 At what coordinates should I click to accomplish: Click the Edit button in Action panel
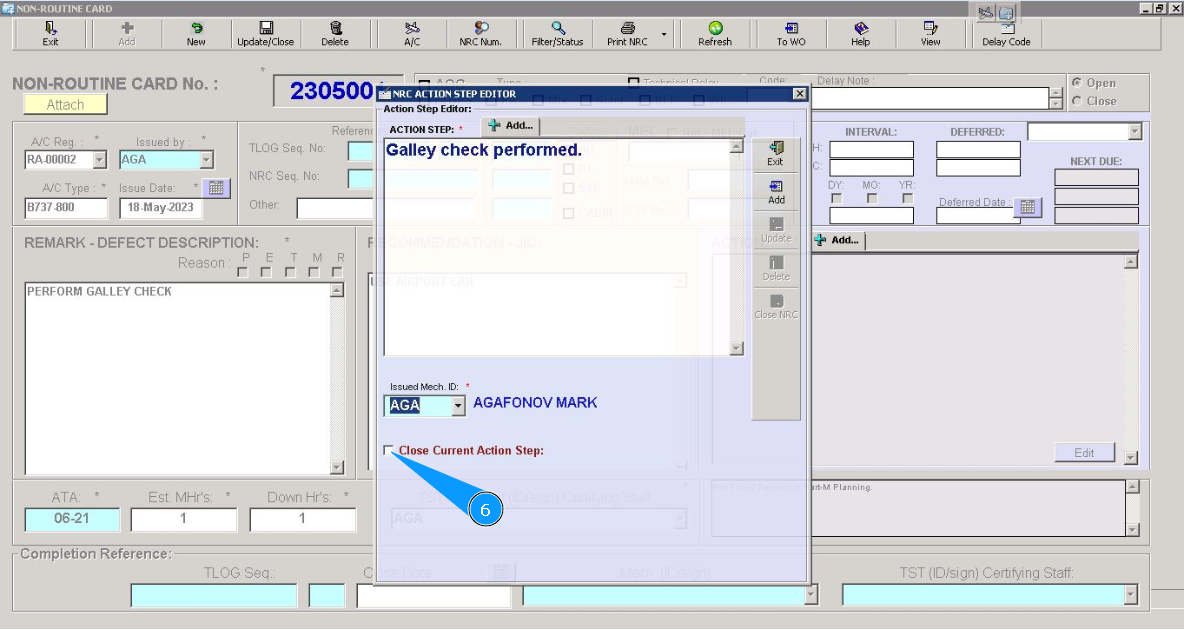(1084, 452)
